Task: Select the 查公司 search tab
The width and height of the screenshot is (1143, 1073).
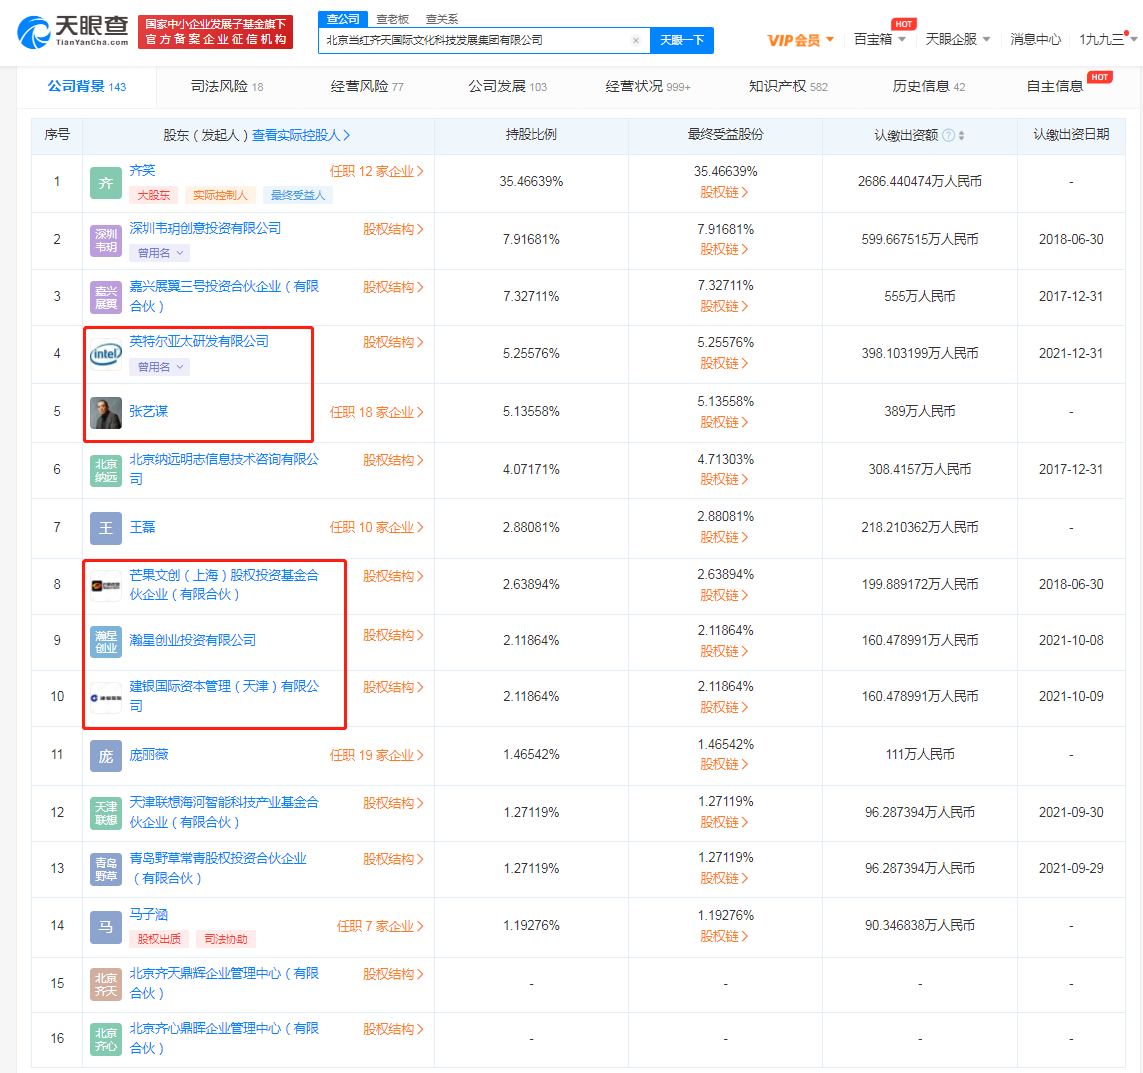Action: coord(343,19)
